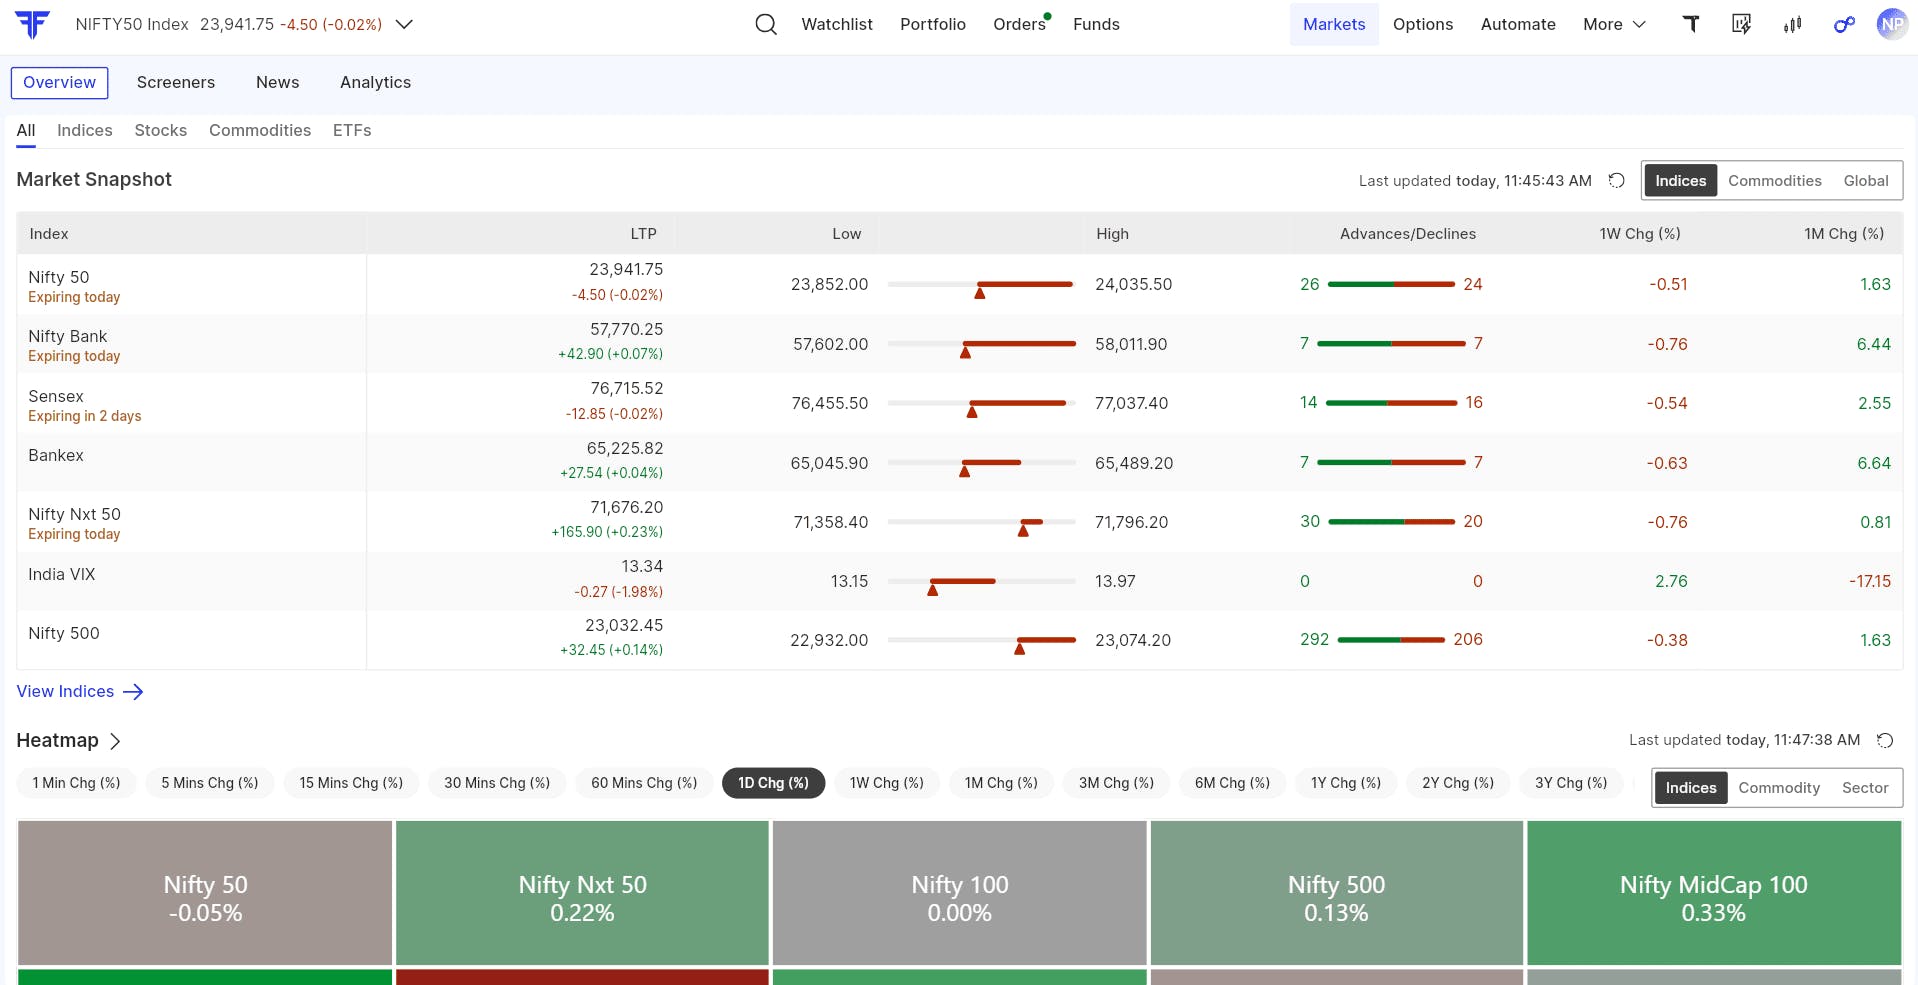Open the Nifty MidCap 100 heatmap tile
Screen dimensions: 1918x985
pos(1713,893)
